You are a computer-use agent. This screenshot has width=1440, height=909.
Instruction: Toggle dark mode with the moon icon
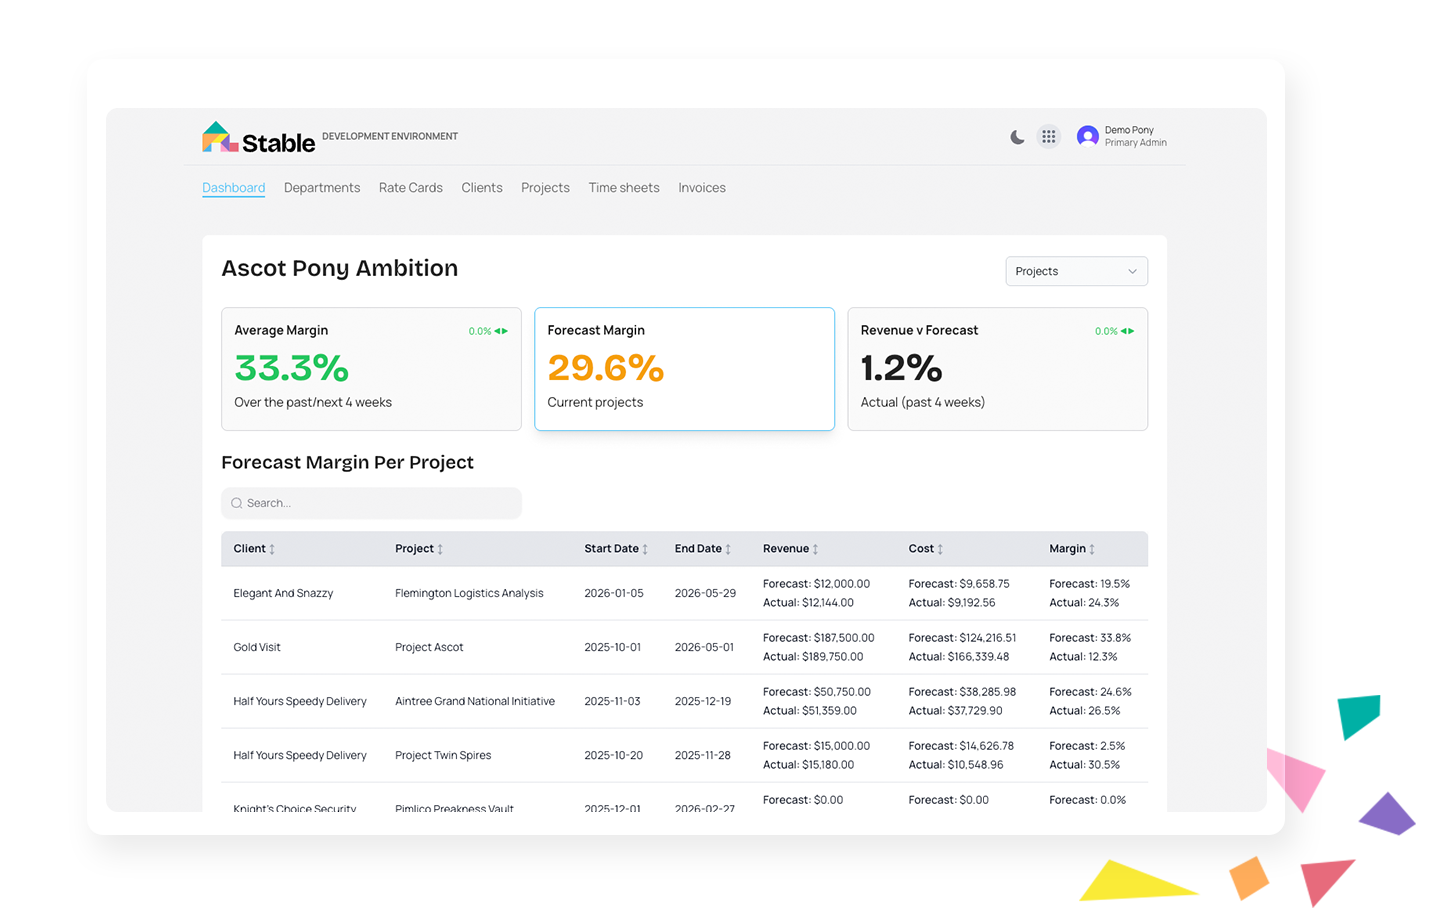1017,137
